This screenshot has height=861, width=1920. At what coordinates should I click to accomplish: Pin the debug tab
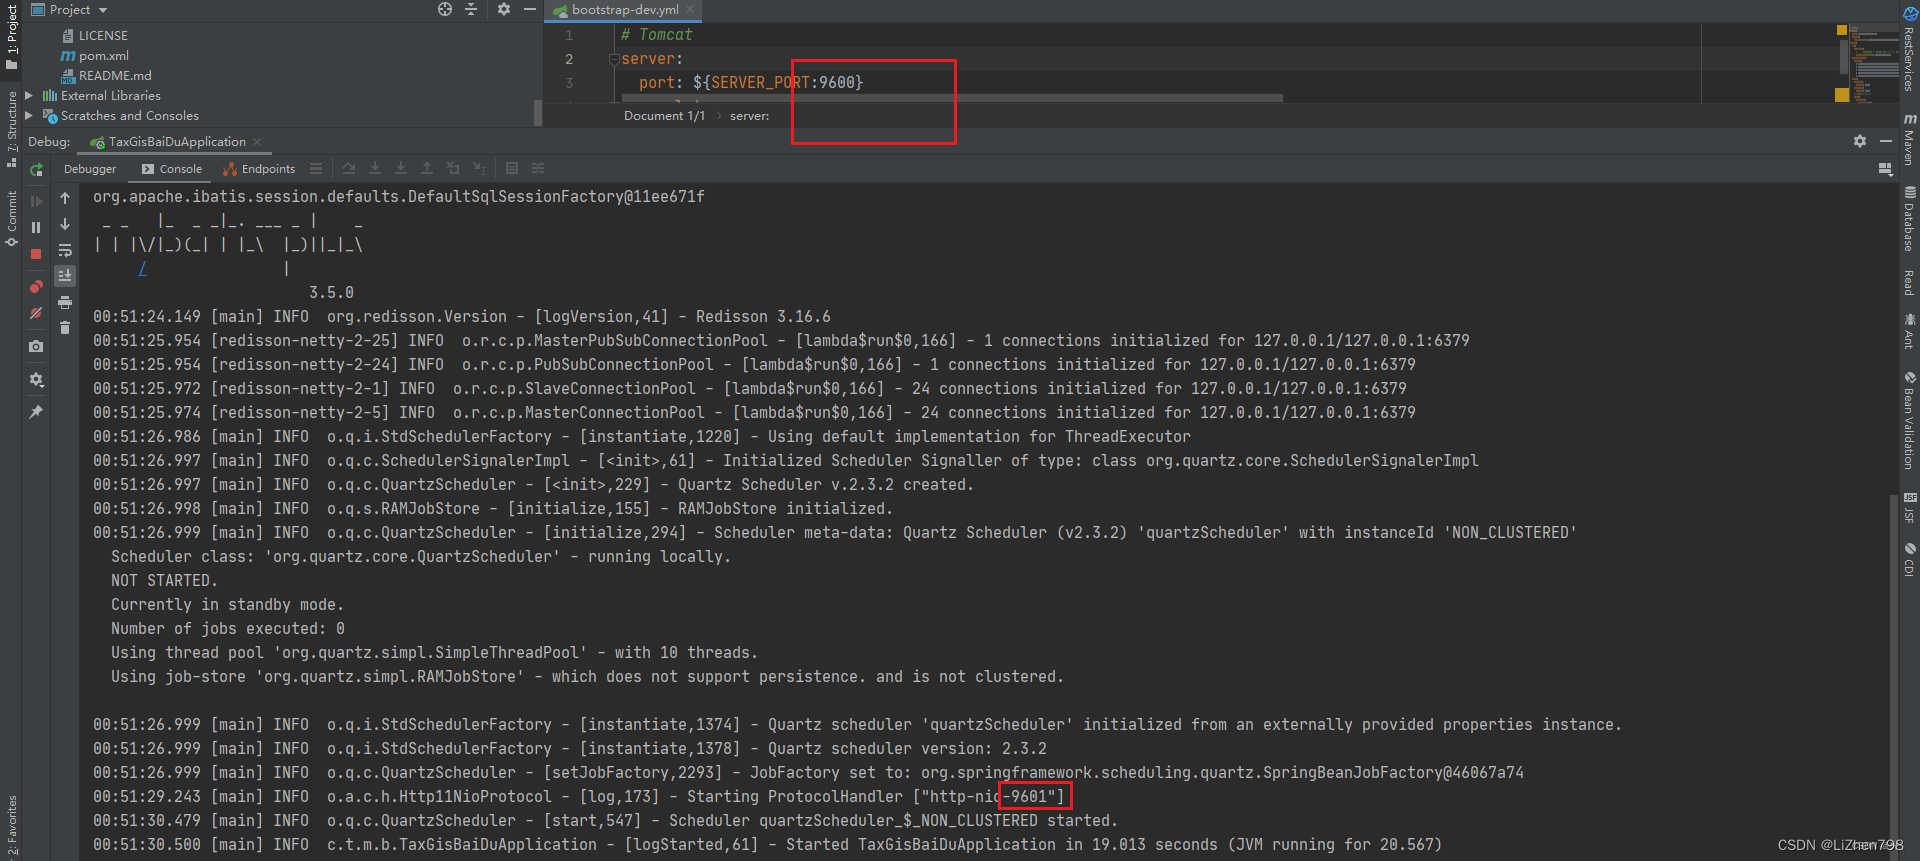(x=36, y=411)
